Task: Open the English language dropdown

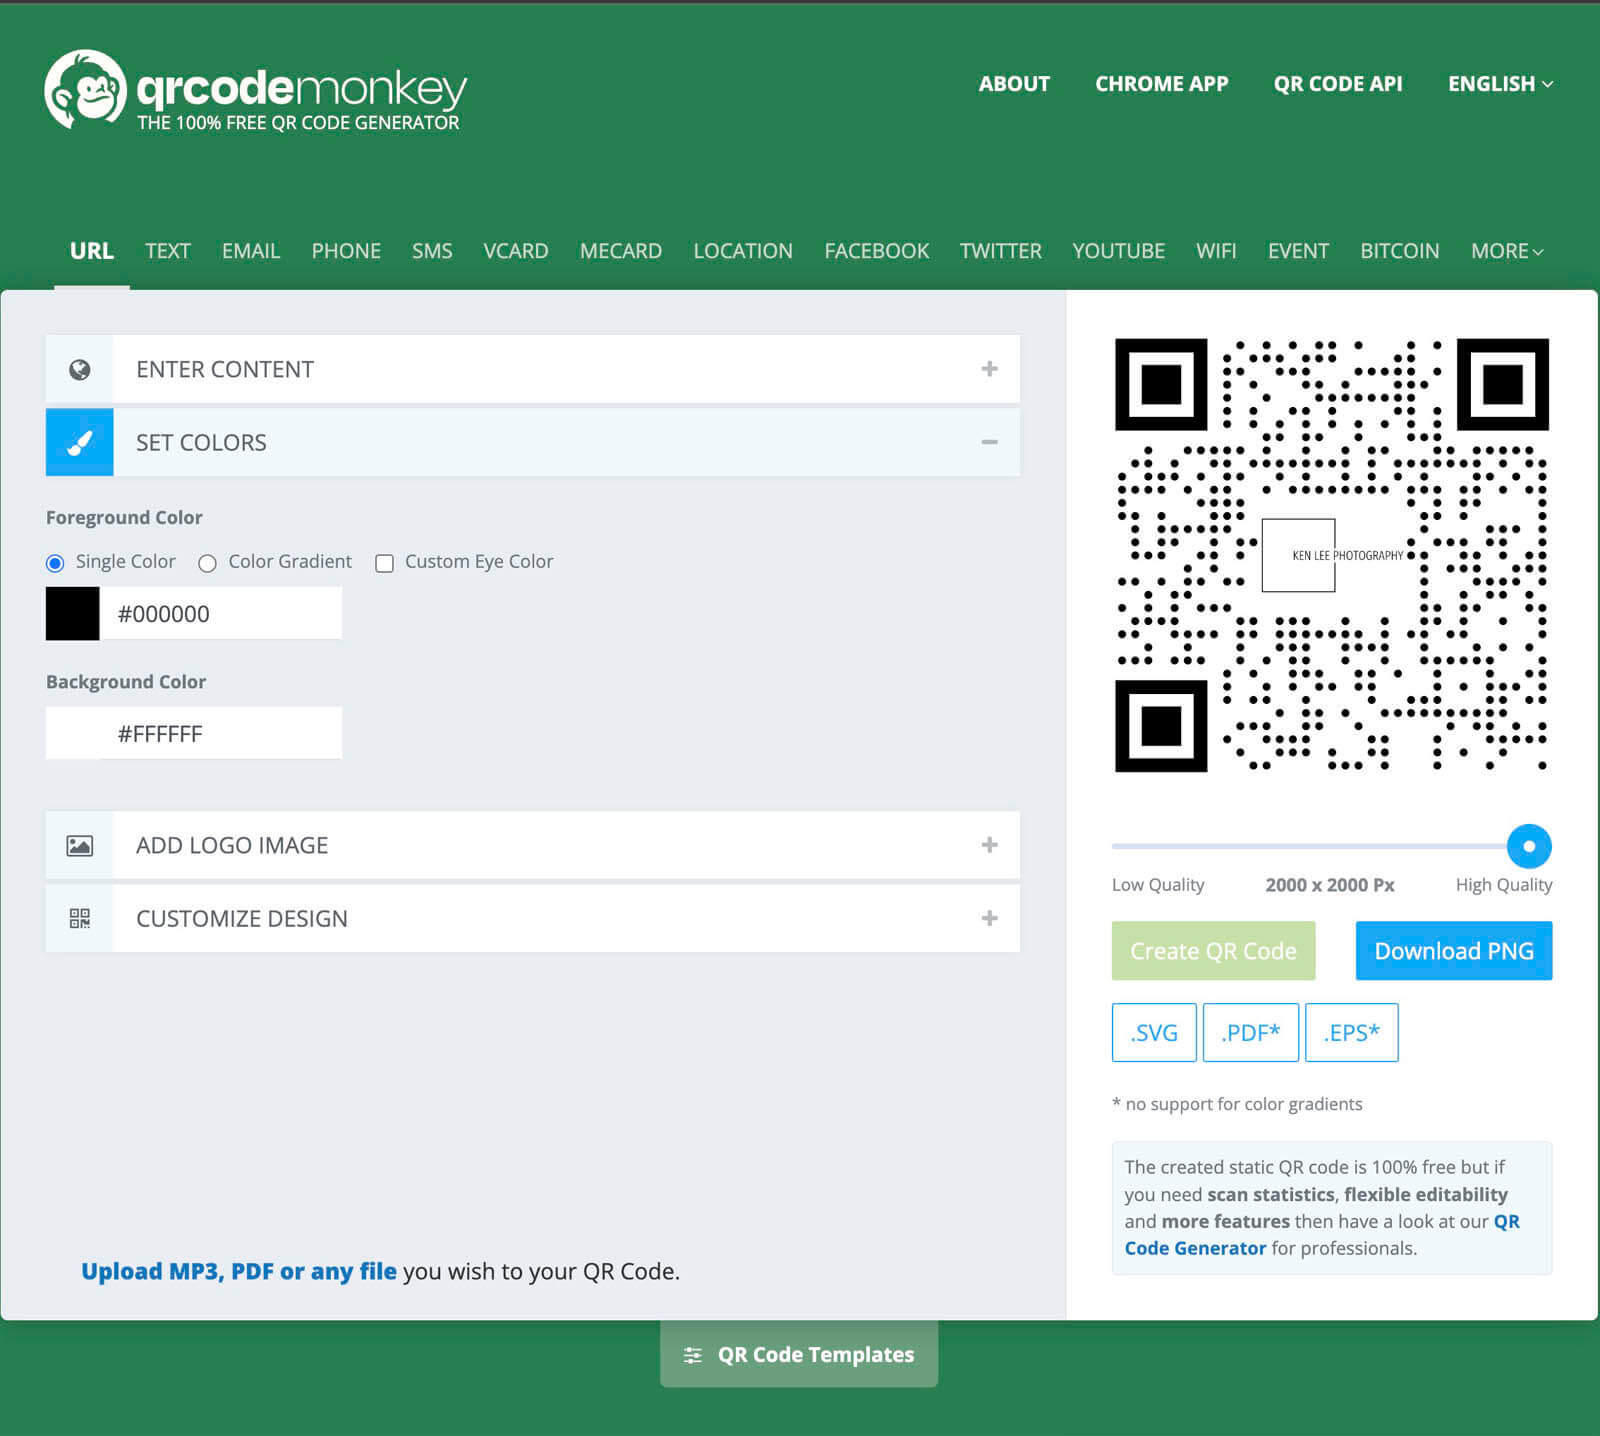Action: point(1500,84)
